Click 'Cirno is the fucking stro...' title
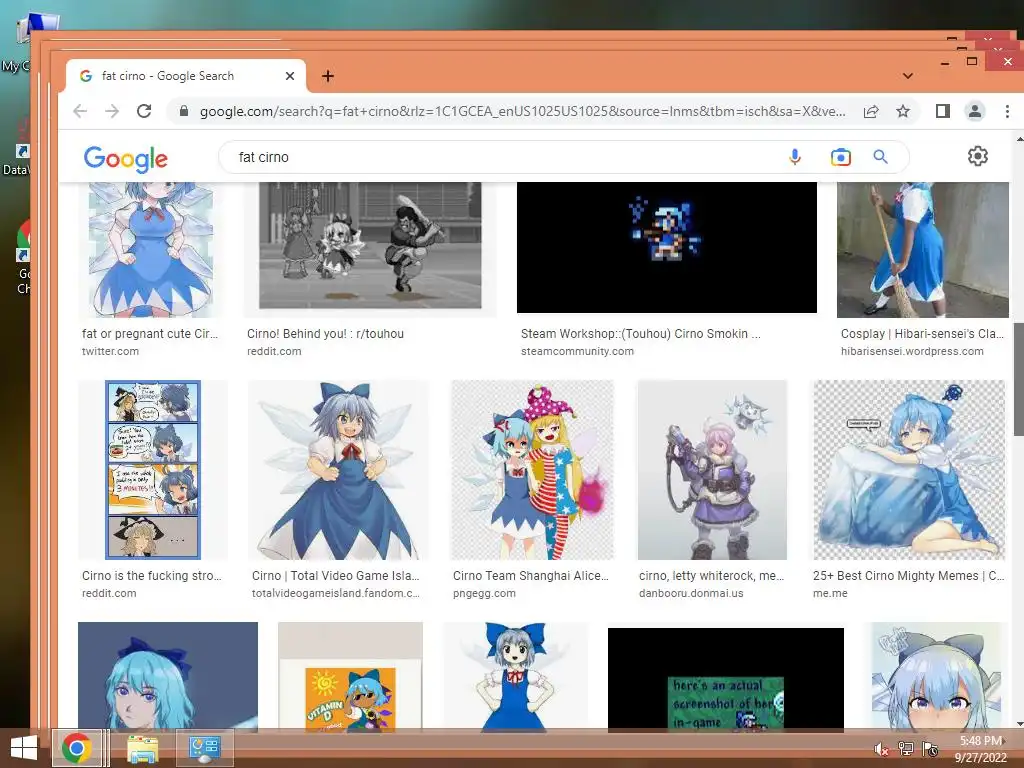This screenshot has width=1024, height=768. click(x=152, y=576)
